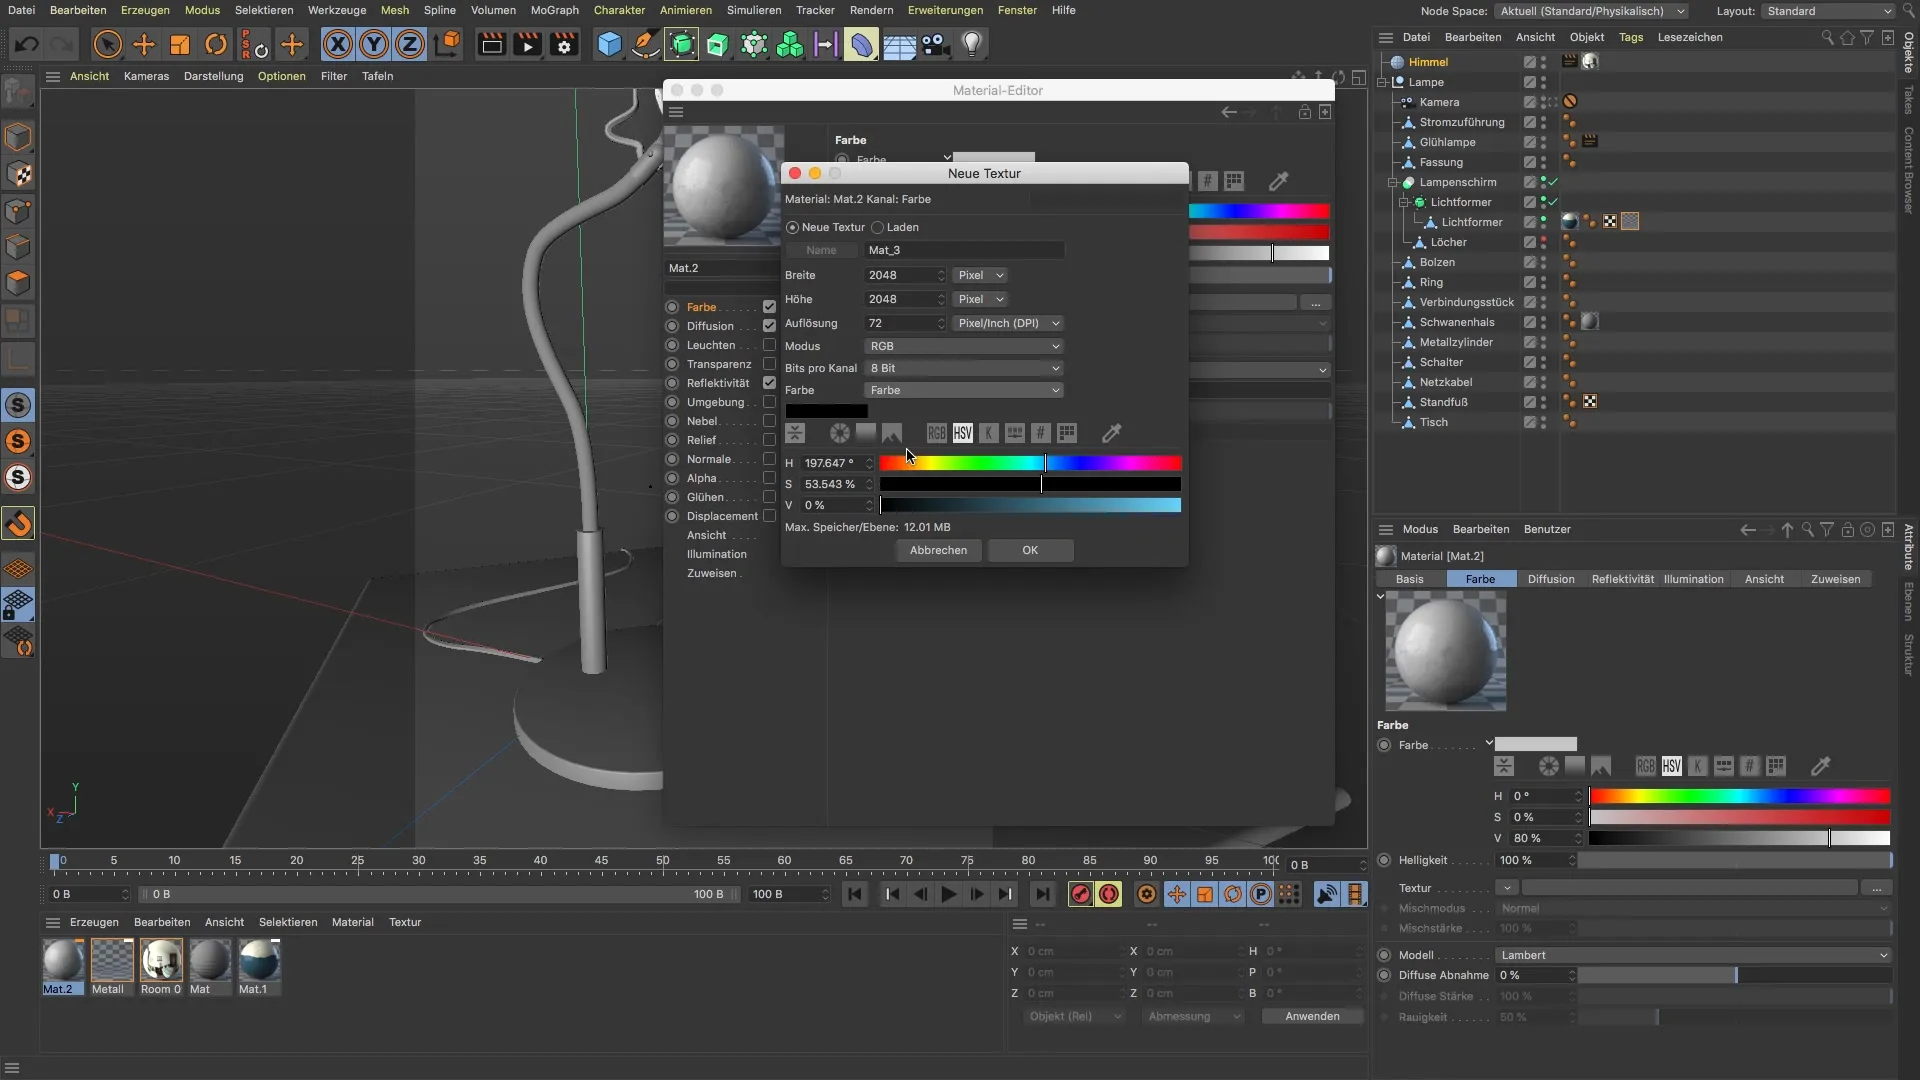This screenshot has height=1080, width=1920.
Task: Toggle Farbe channel checkbox
Action: point(769,307)
